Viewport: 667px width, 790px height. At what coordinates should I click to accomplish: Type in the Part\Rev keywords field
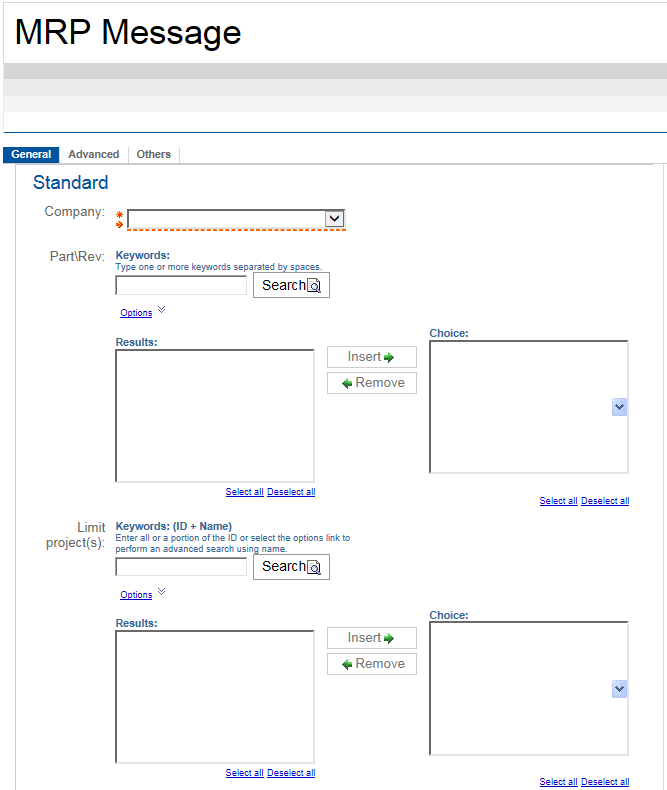point(181,286)
